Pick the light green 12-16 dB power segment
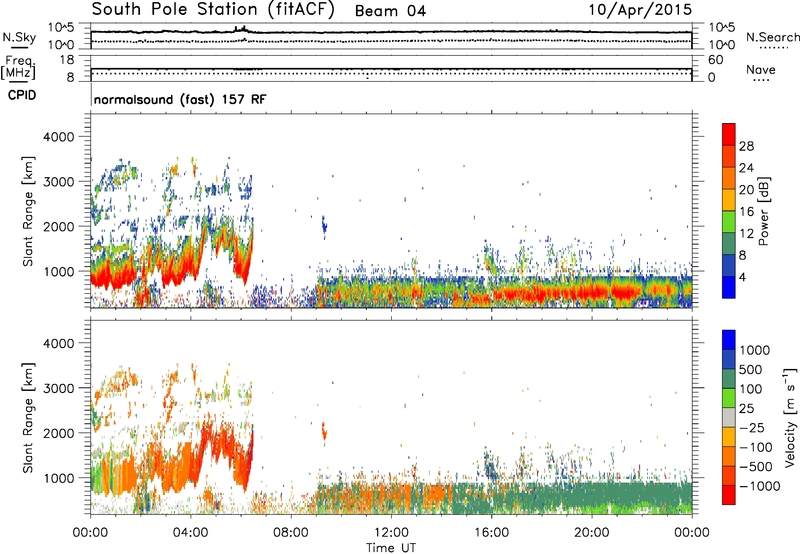The width and height of the screenshot is (800, 554). click(729, 222)
